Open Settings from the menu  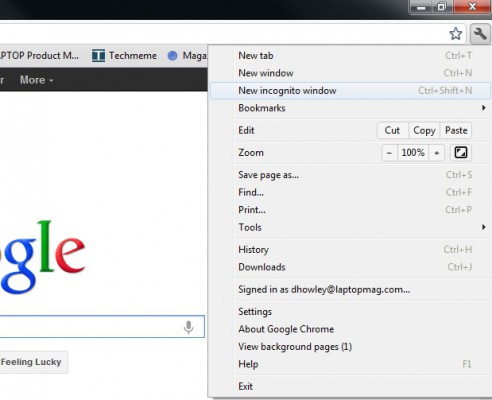coord(350,312)
